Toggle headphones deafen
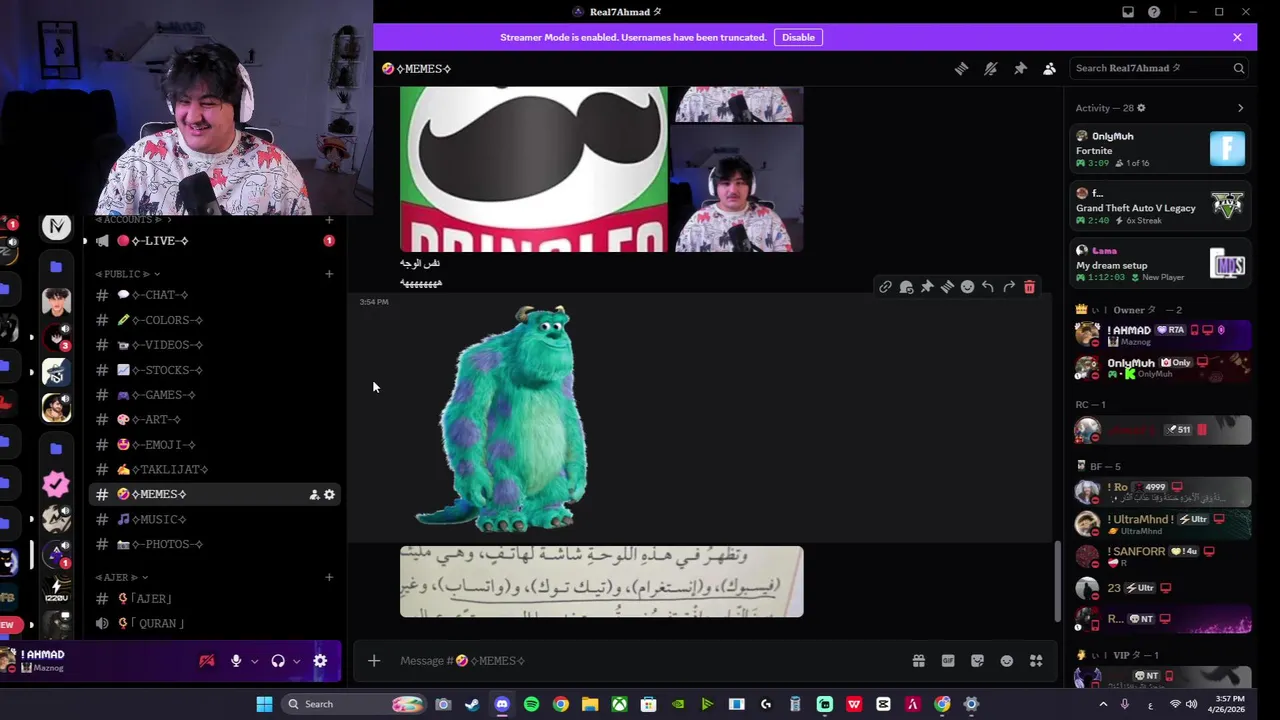 coord(278,661)
